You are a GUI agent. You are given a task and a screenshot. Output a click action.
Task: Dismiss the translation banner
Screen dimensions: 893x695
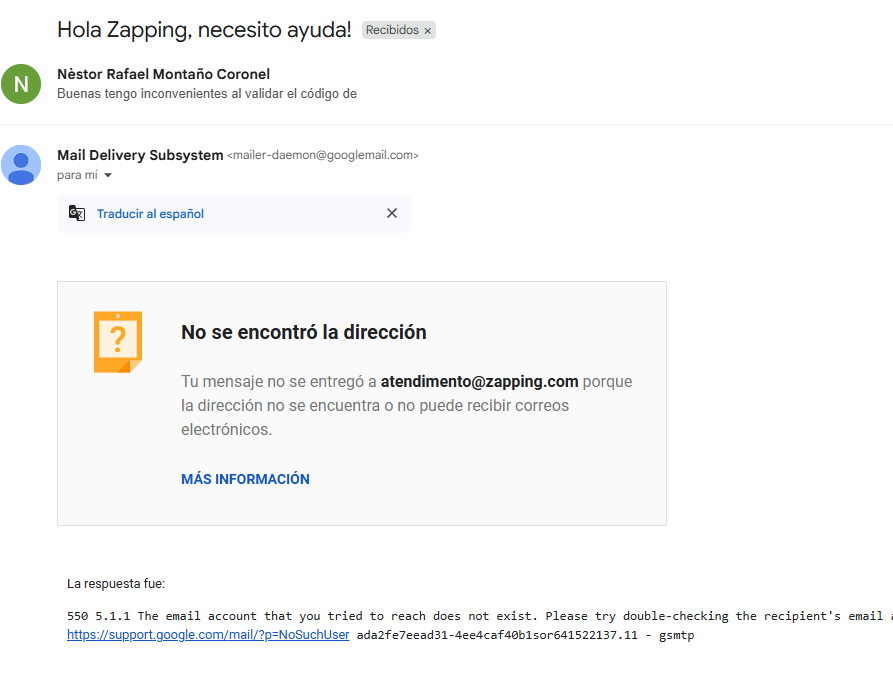point(392,213)
